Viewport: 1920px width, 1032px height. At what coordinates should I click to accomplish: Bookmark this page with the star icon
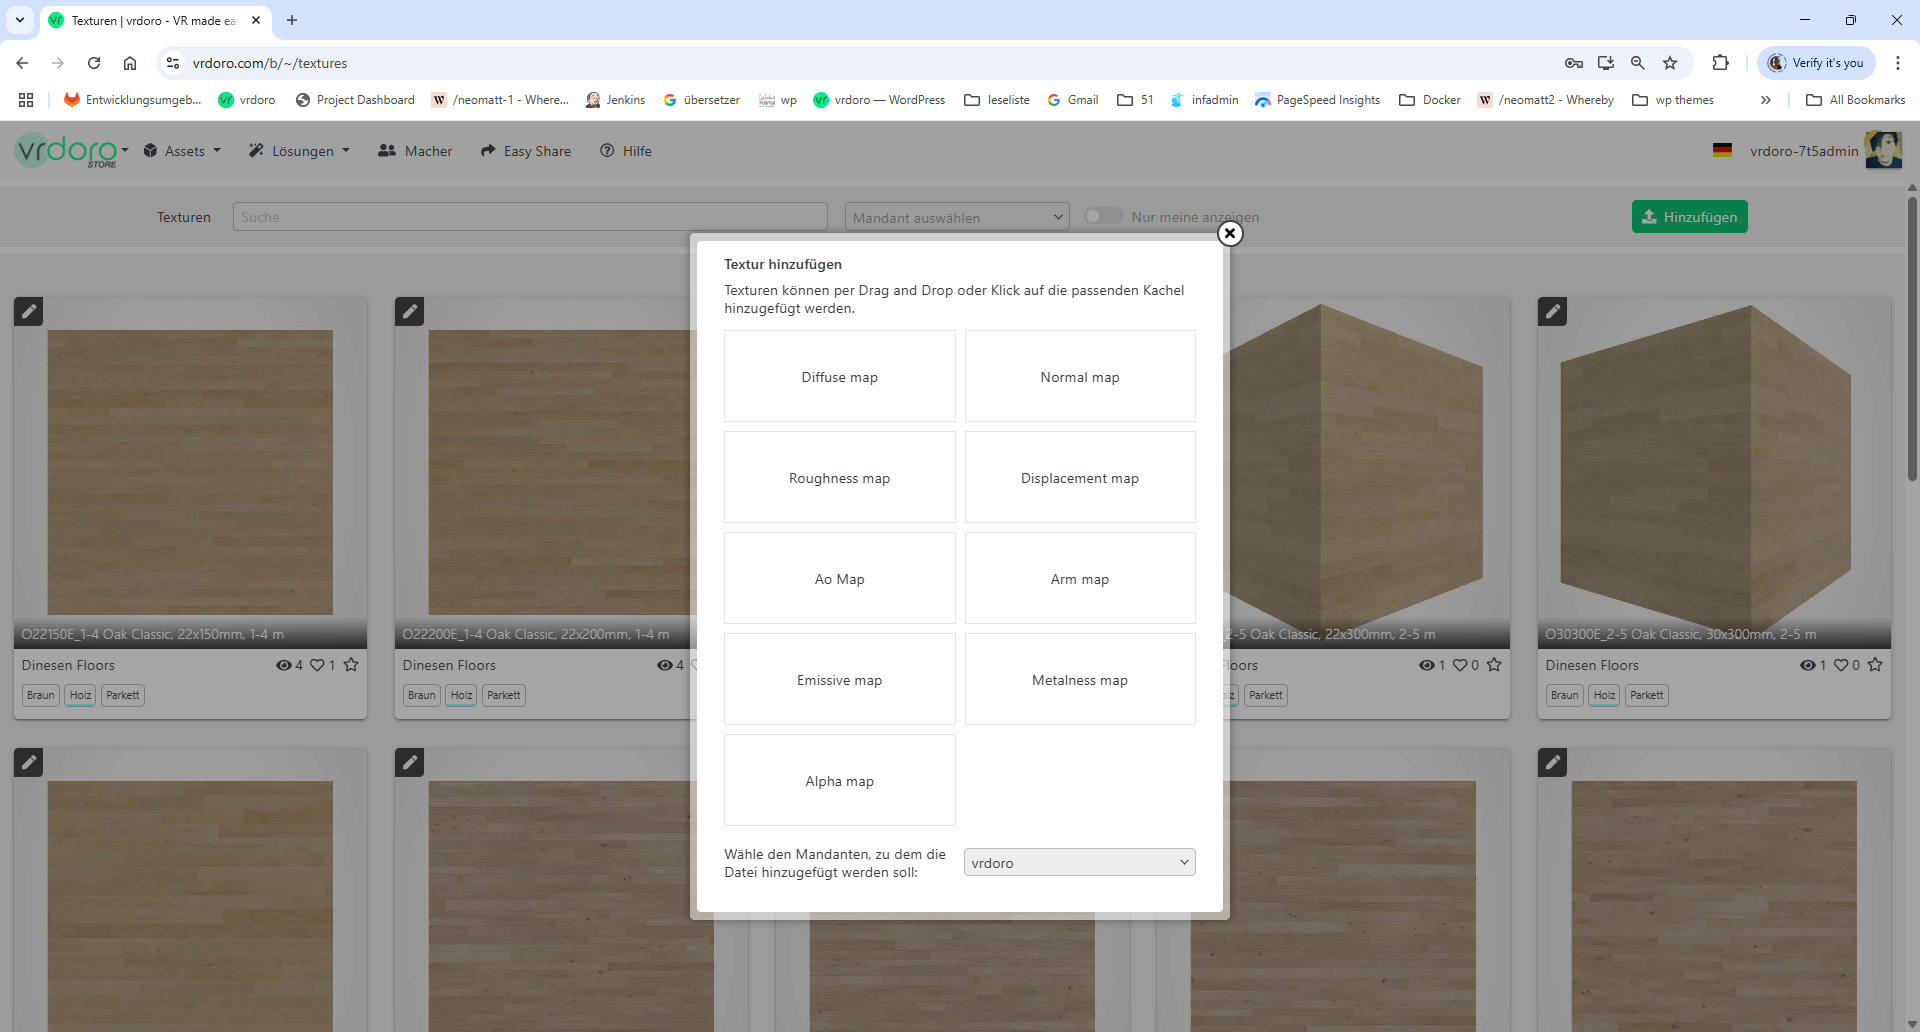click(1670, 63)
